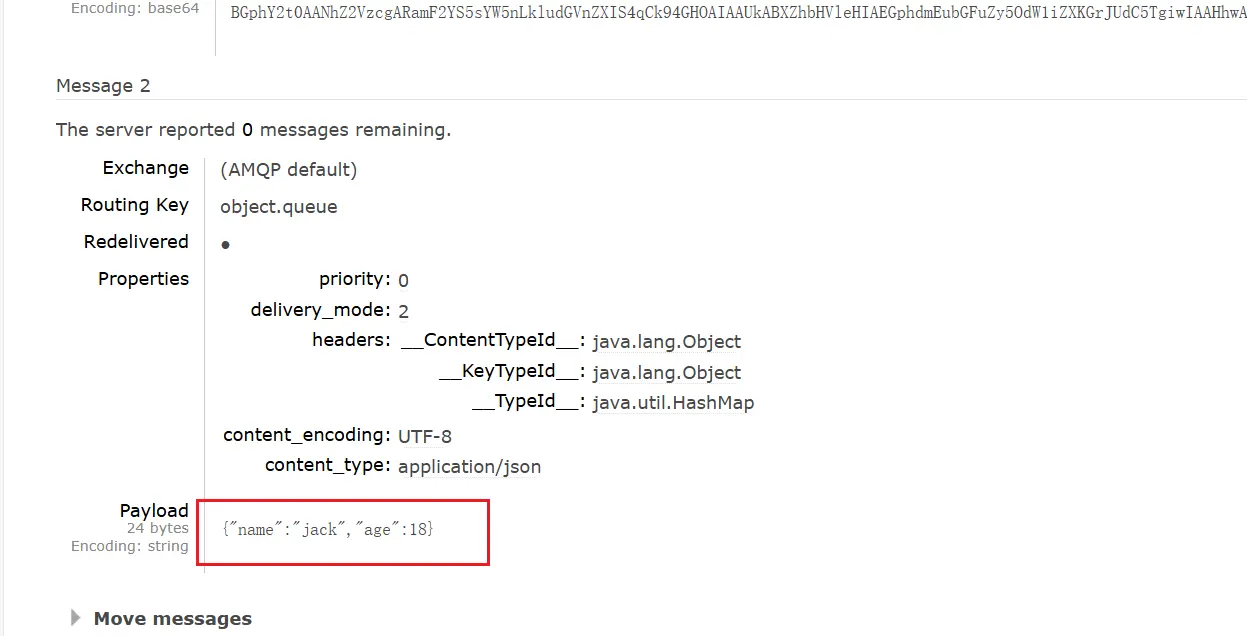Click the object.queue routing key value
Viewport: 1247px width, 636px height.
(279, 208)
